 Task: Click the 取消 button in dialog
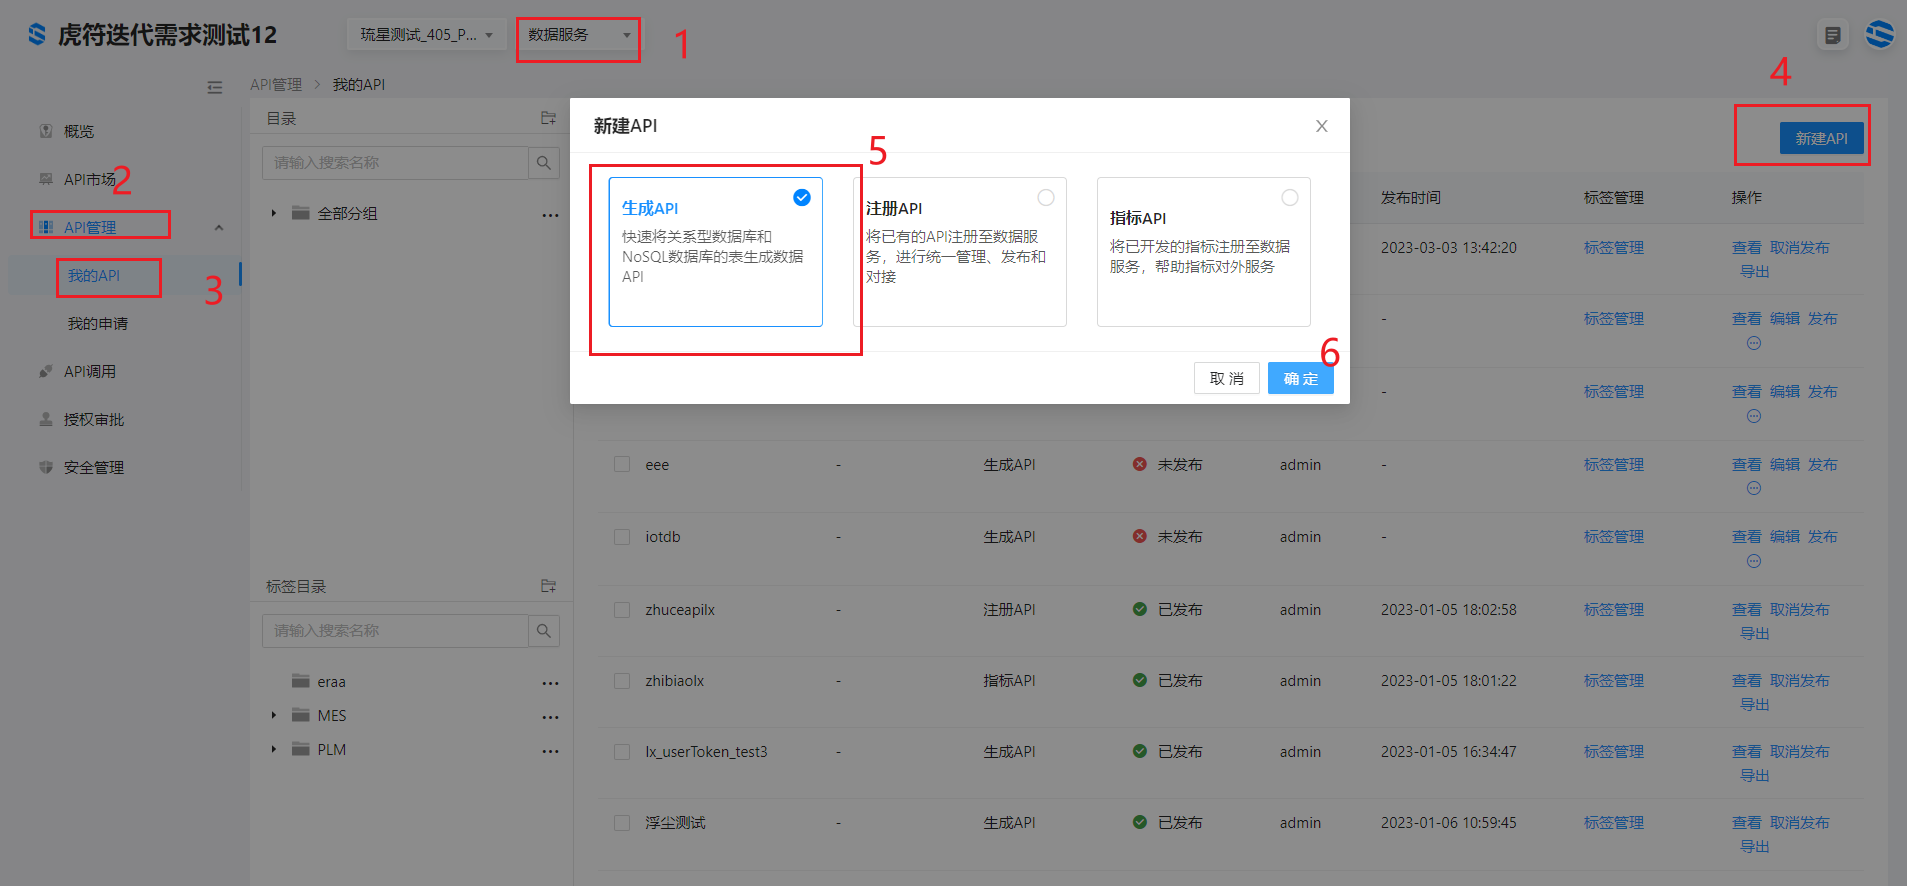tap(1226, 379)
